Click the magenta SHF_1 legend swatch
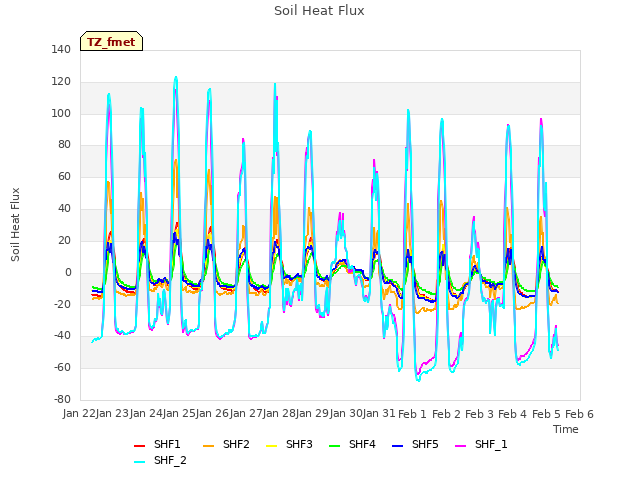Screen dimensions: 640x480 tap(460, 445)
